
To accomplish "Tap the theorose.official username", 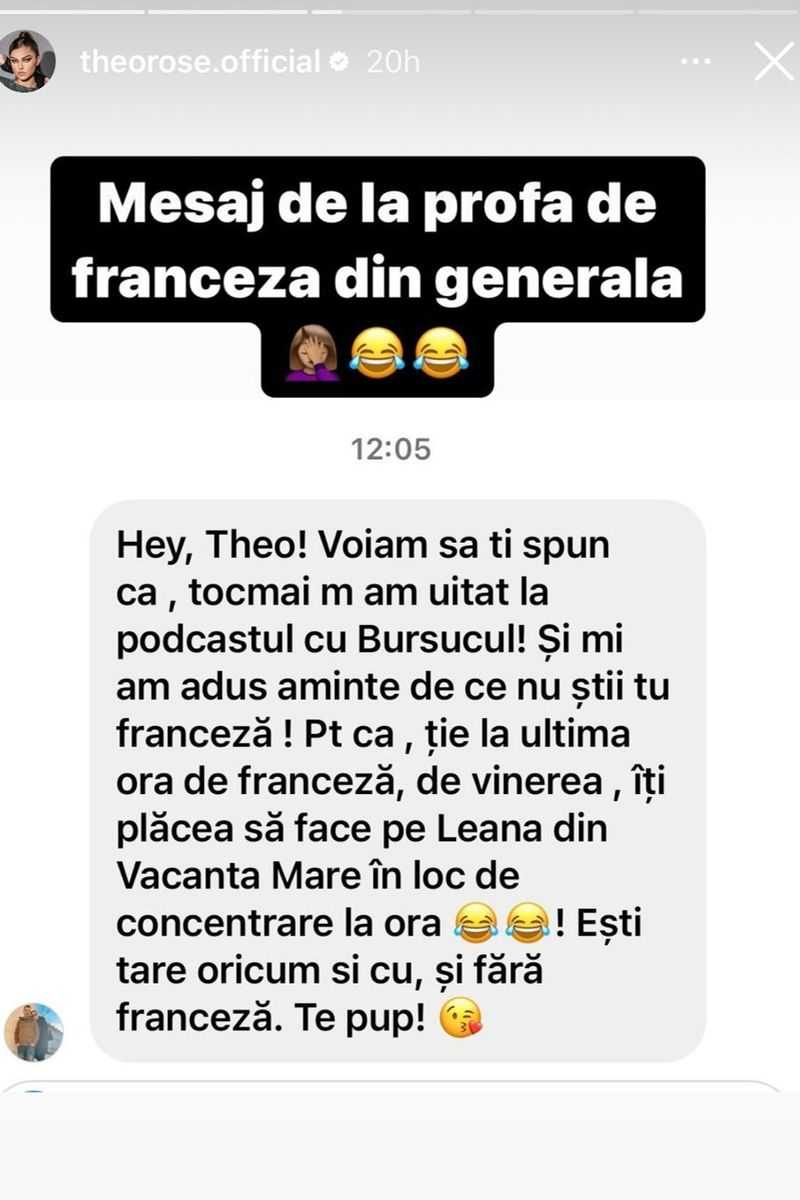I will point(200,62).
